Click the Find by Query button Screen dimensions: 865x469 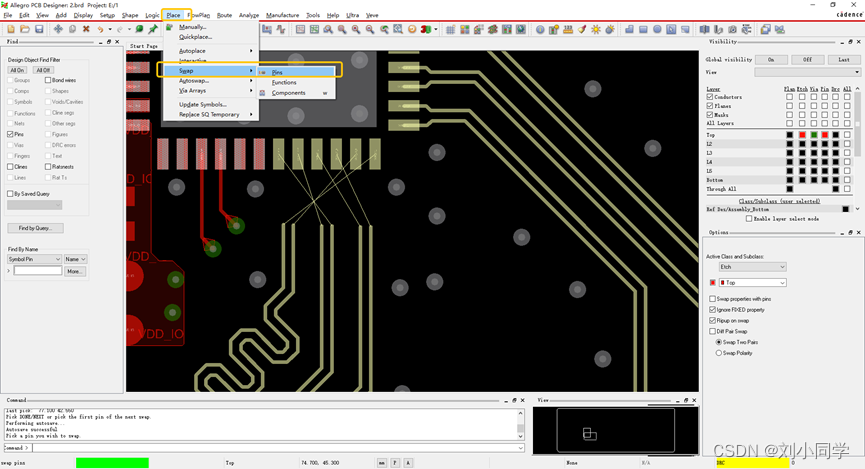[35, 228]
